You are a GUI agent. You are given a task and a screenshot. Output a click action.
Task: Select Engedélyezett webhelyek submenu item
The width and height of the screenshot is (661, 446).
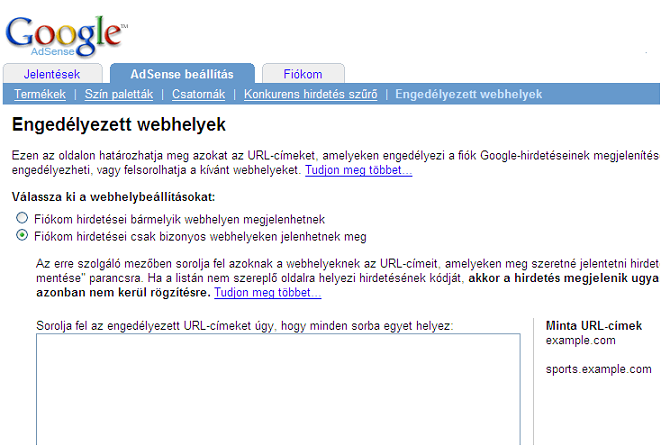pos(469,94)
